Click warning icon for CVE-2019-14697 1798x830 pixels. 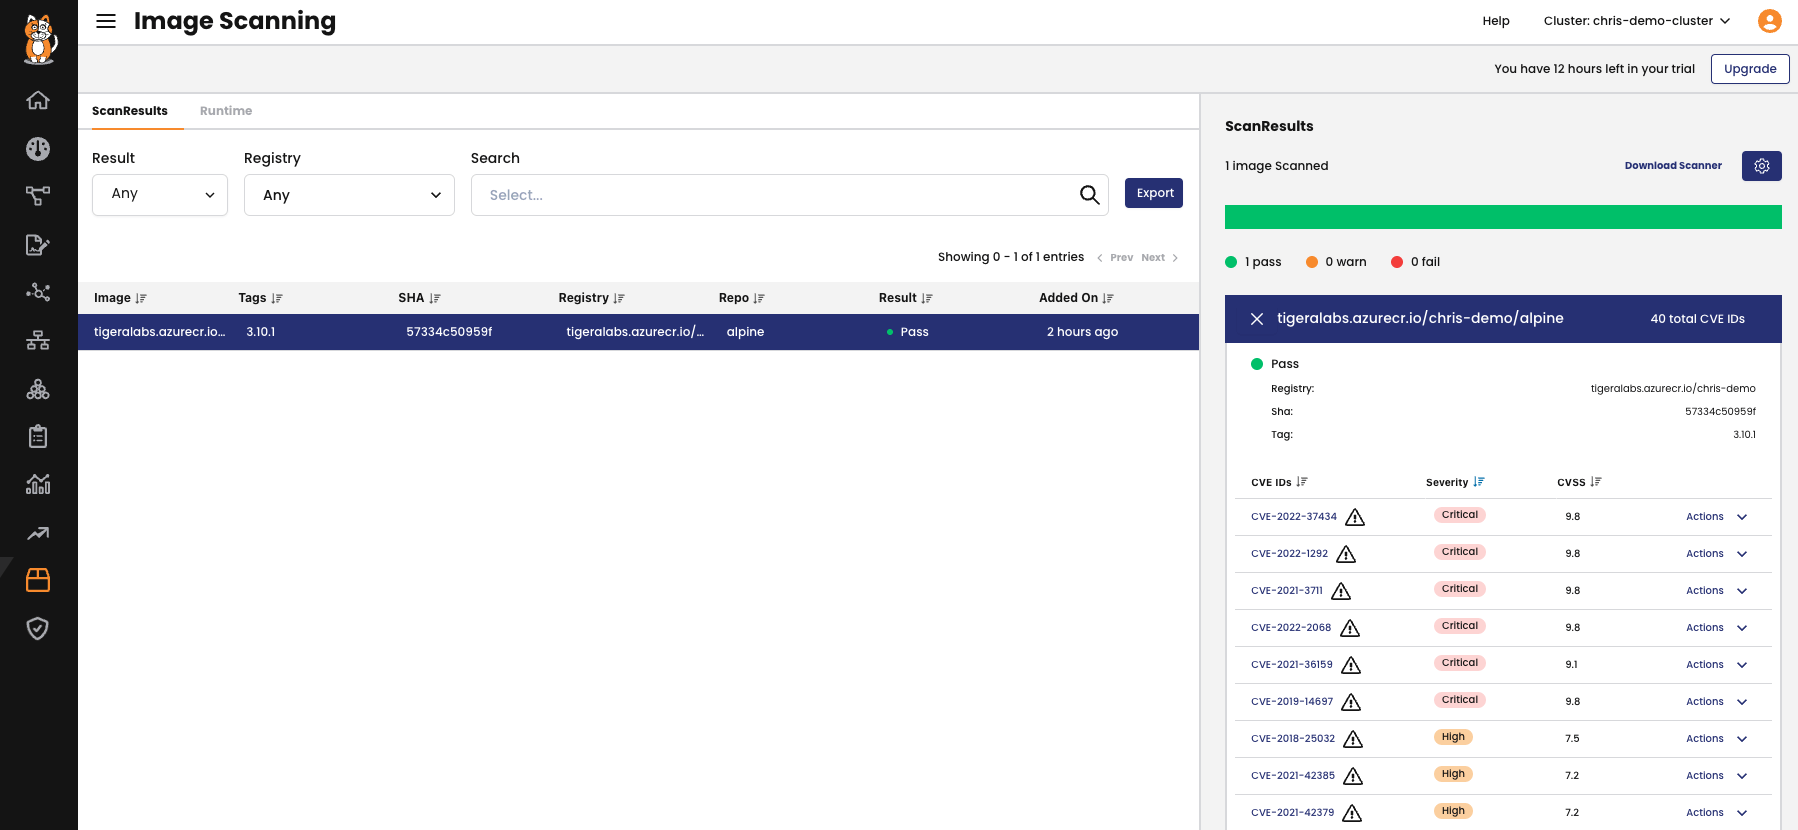(1351, 702)
